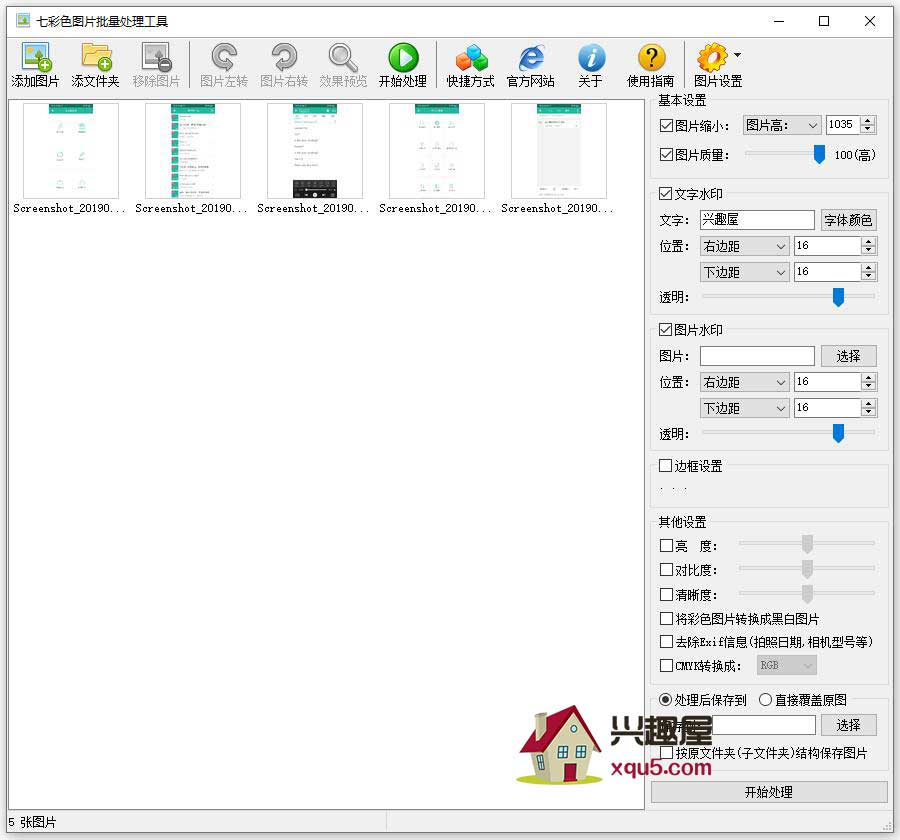Click the 文字 watermark text input field
The width and height of the screenshot is (900, 840).
point(757,220)
